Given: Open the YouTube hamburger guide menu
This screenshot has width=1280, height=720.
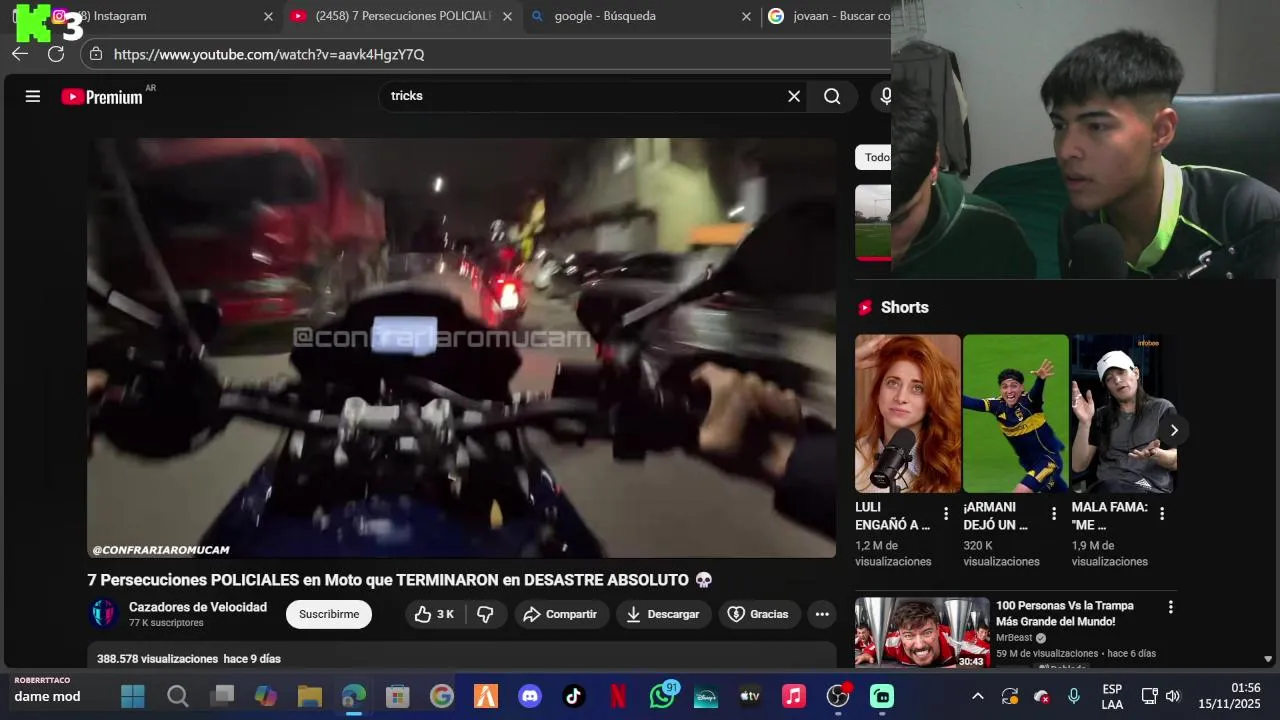Looking at the screenshot, I should pyautogui.click(x=33, y=96).
